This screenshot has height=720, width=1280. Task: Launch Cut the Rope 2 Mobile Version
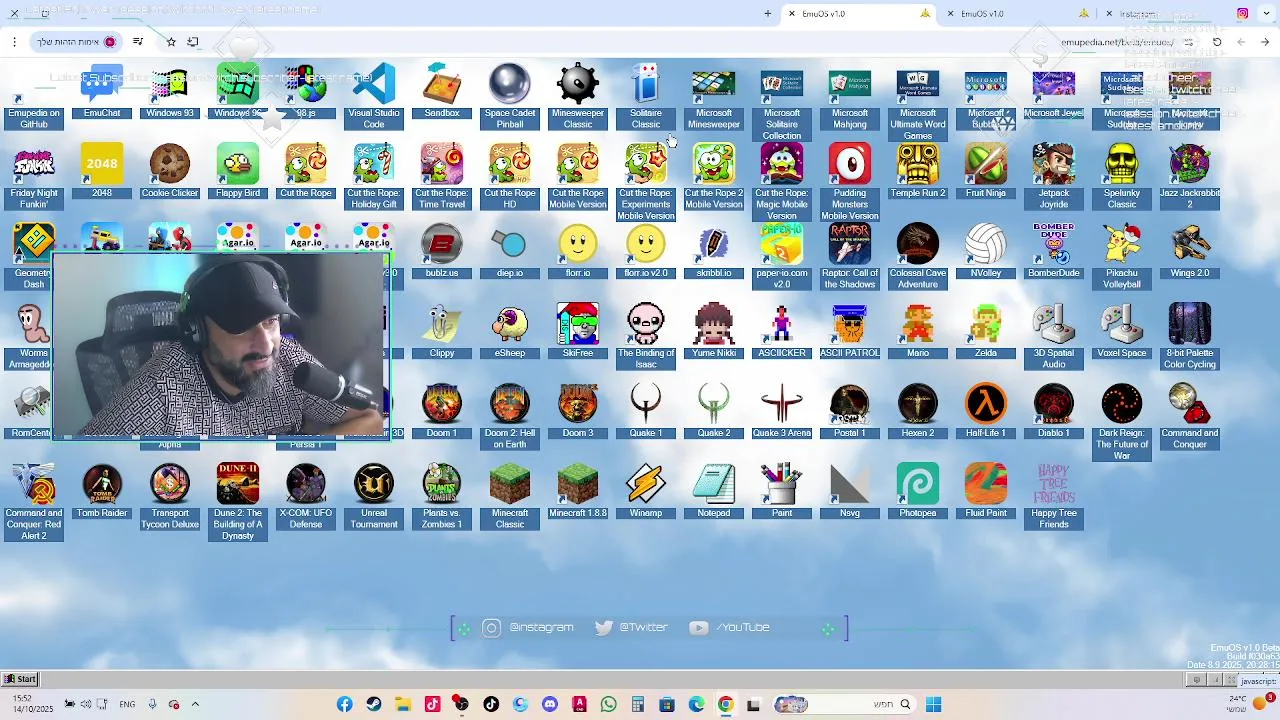tap(714, 177)
